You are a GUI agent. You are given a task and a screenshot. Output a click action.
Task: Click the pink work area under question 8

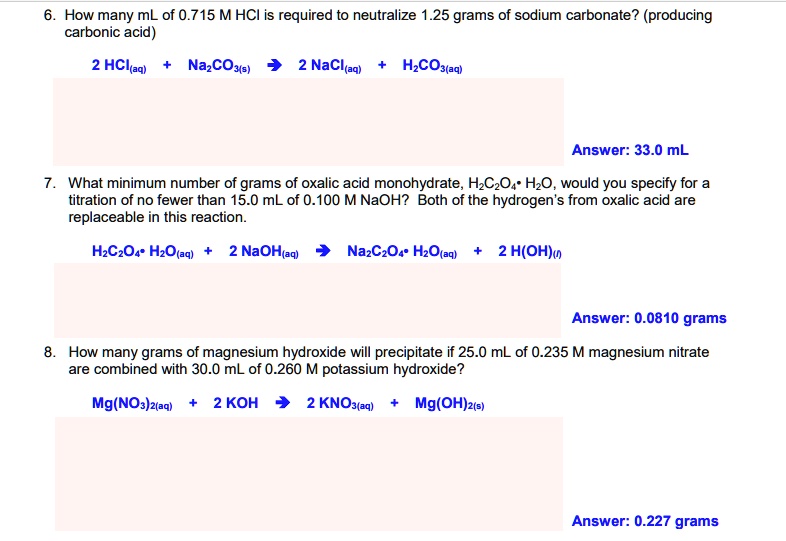(x=309, y=473)
